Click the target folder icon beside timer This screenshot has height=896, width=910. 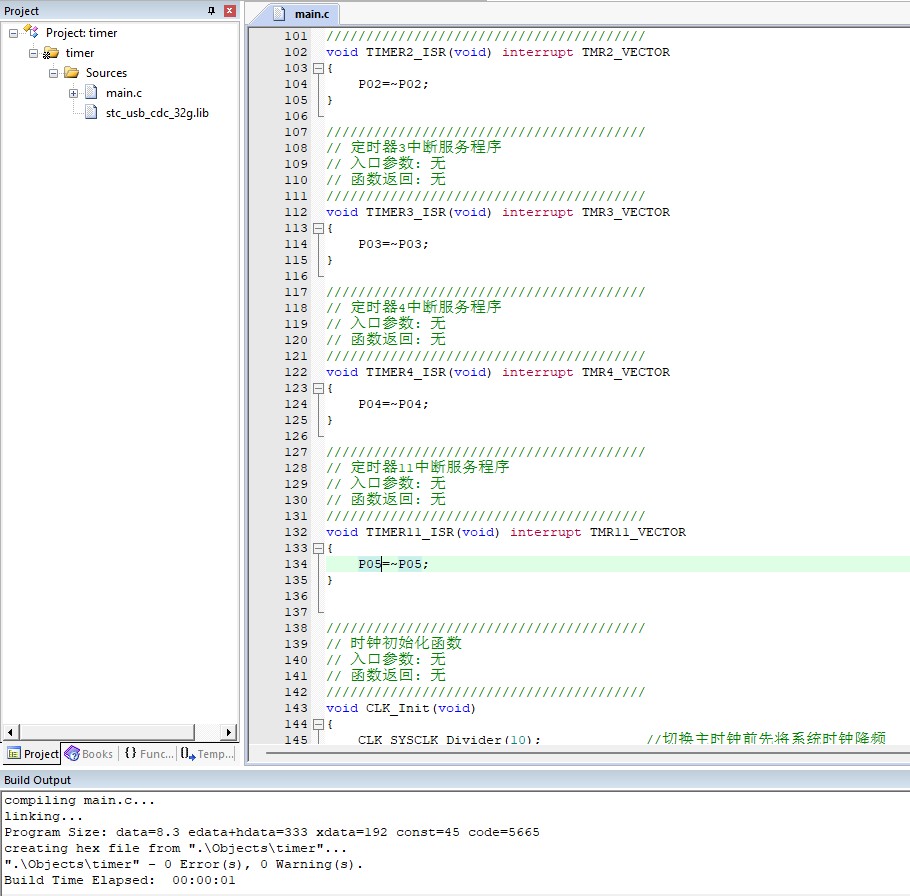(x=51, y=53)
